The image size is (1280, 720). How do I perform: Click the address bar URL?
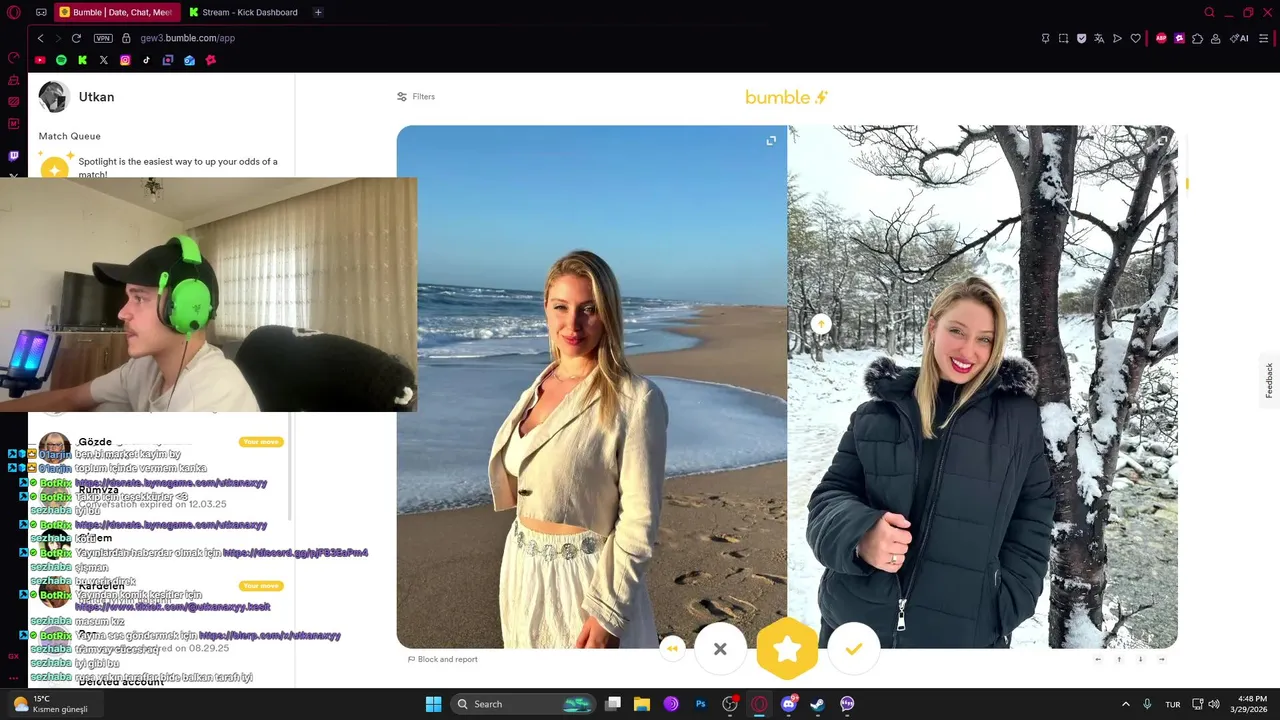coord(187,38)
